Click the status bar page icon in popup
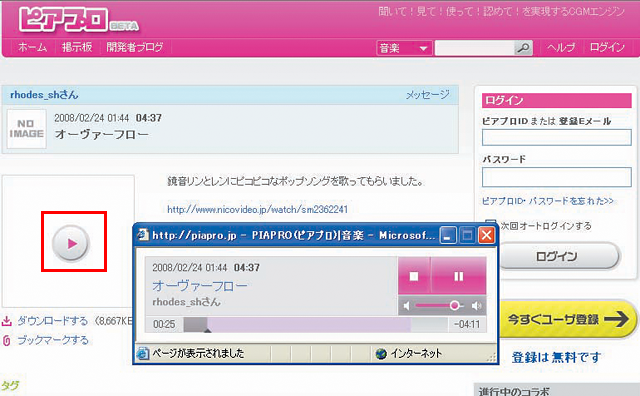 [142, 353]
